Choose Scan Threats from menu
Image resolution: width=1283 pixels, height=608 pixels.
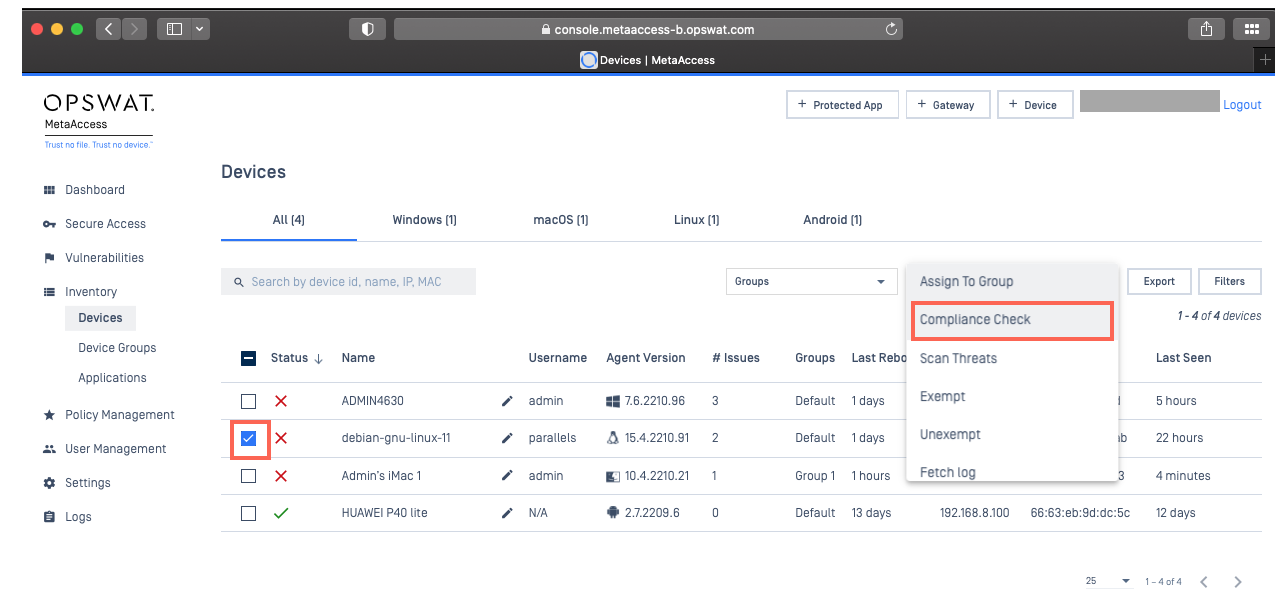pyautogui.click(x=1012, y=358)
